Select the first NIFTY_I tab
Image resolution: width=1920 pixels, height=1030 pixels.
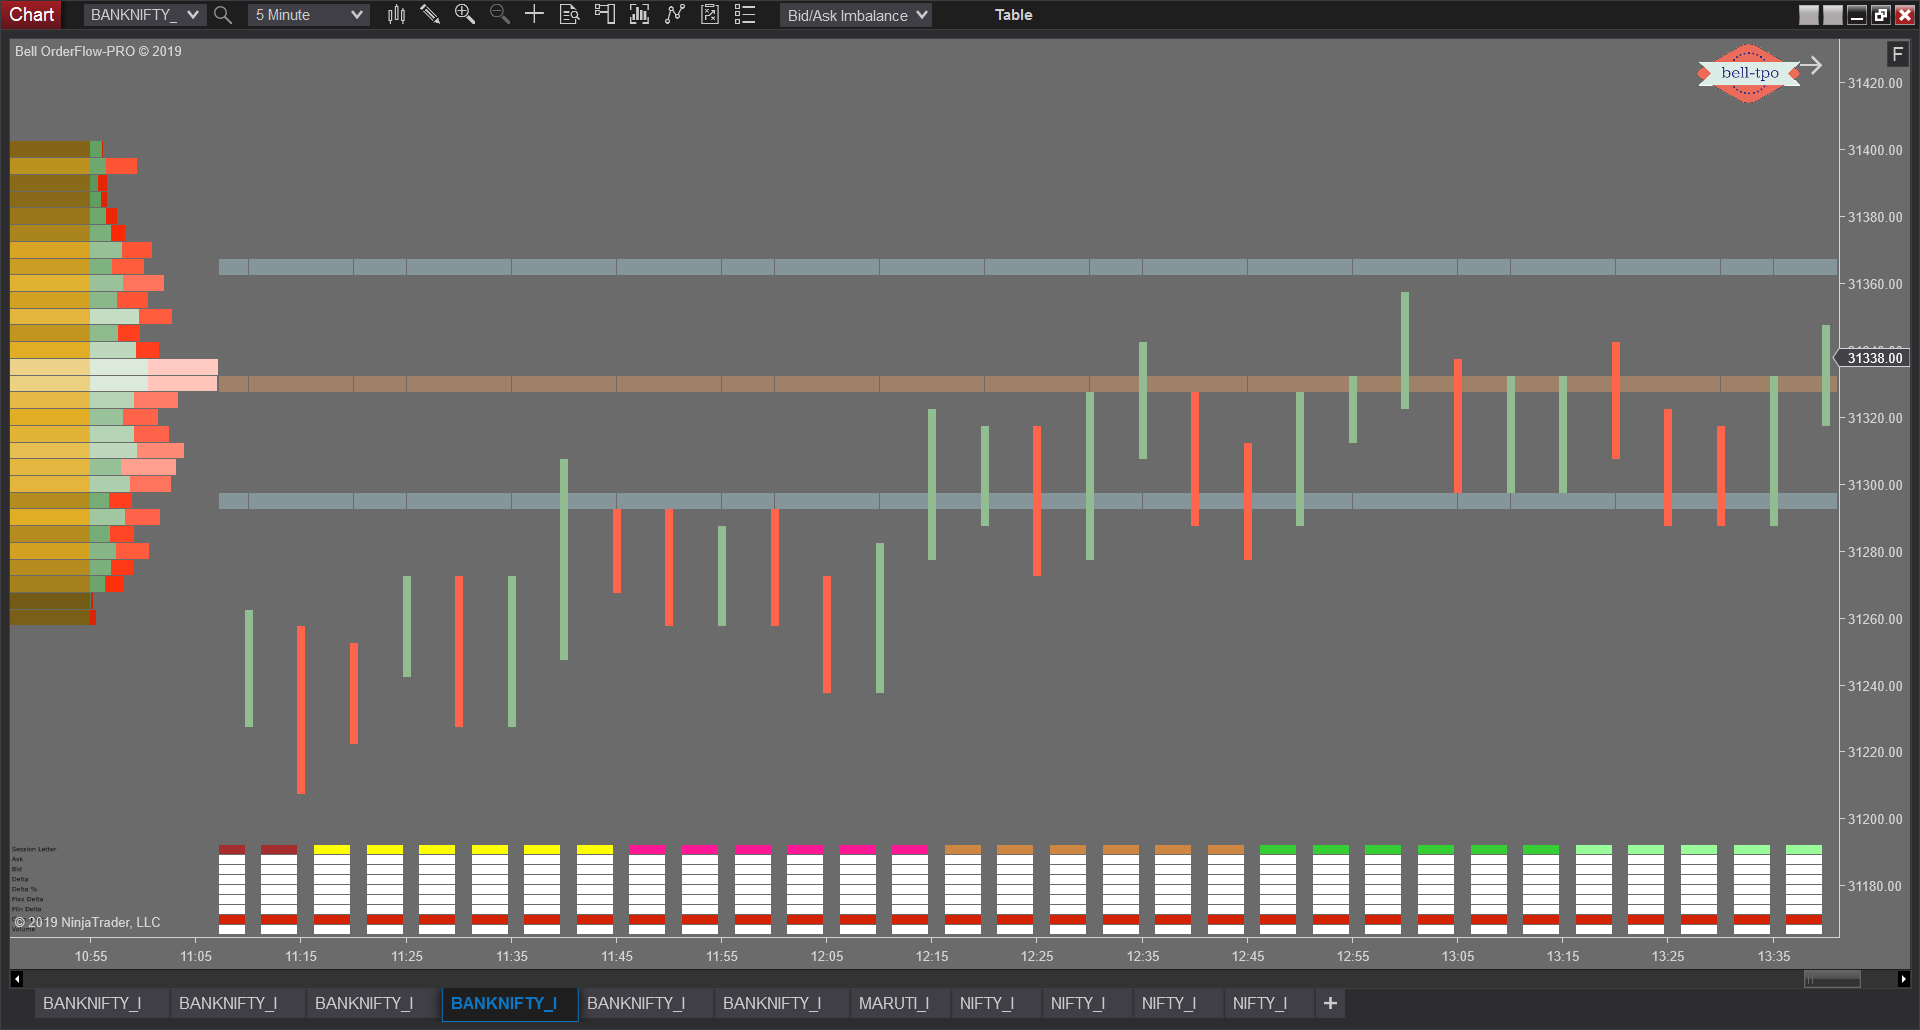986,1003
